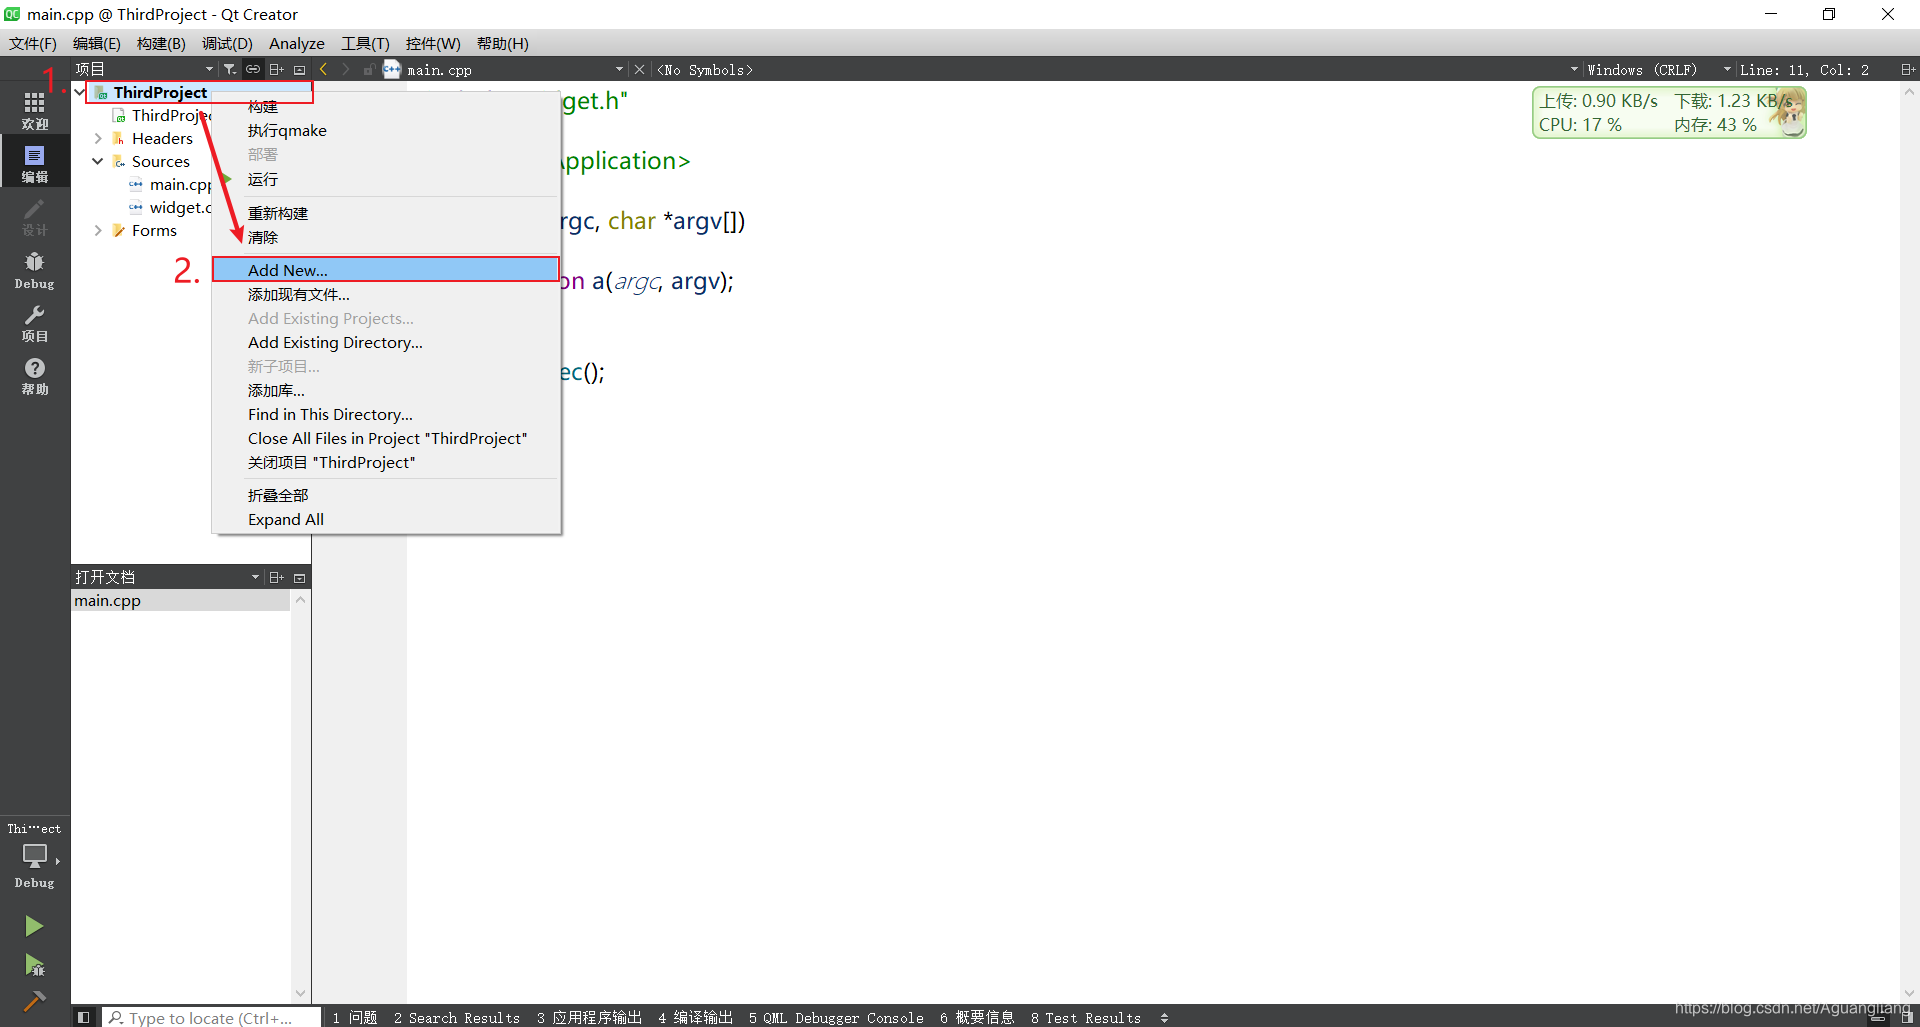Collapse the Sources folder

pyautogui.click(x=98, y=161)
